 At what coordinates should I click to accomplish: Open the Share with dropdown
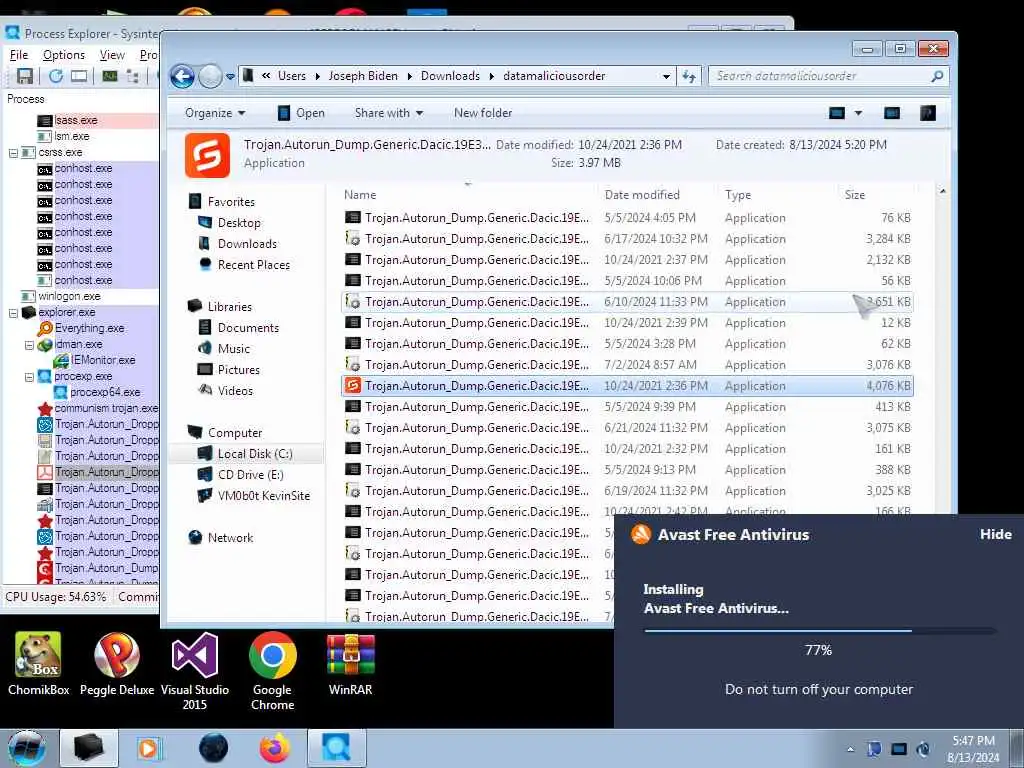[389, 113]
